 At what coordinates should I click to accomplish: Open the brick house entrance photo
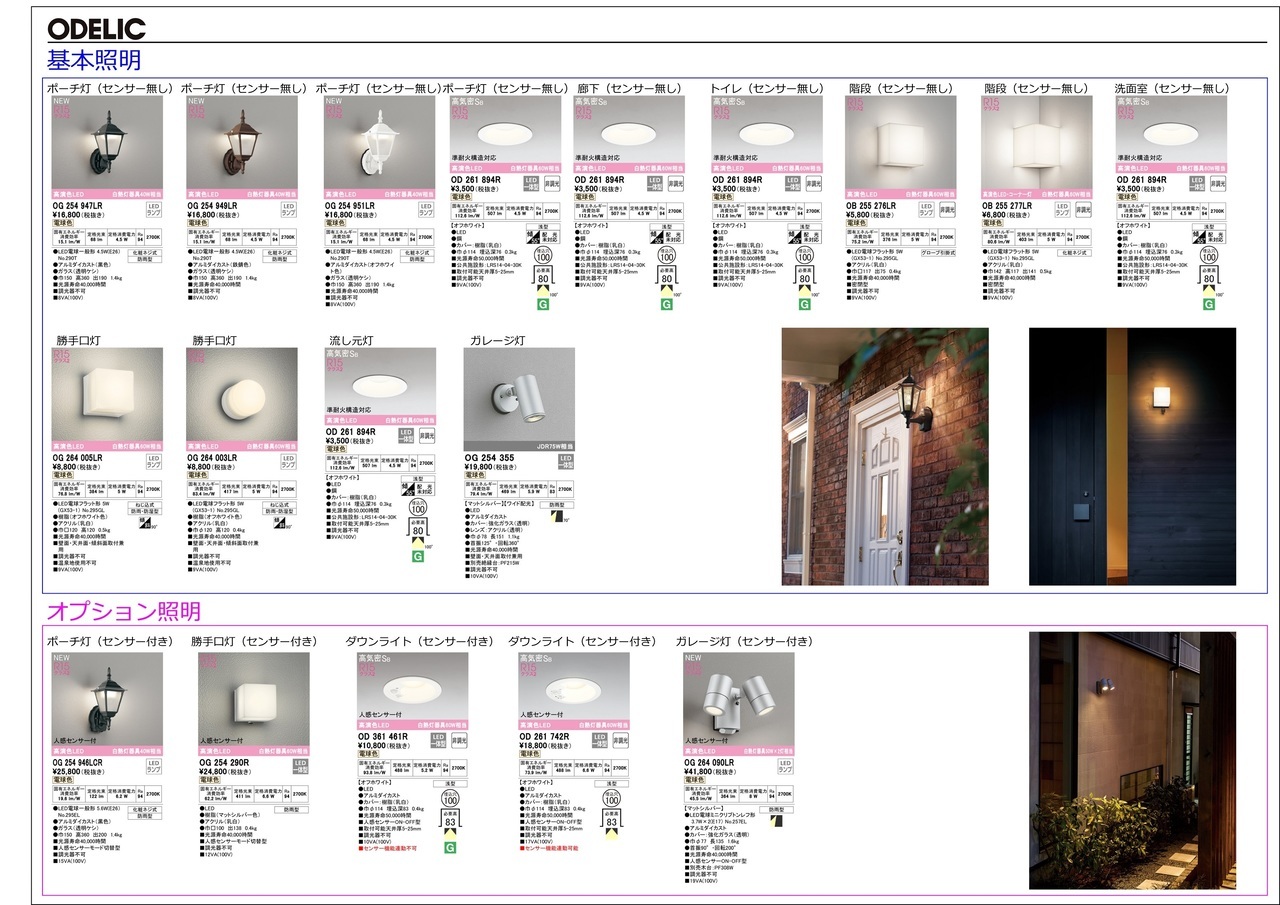tap(885, 456)
